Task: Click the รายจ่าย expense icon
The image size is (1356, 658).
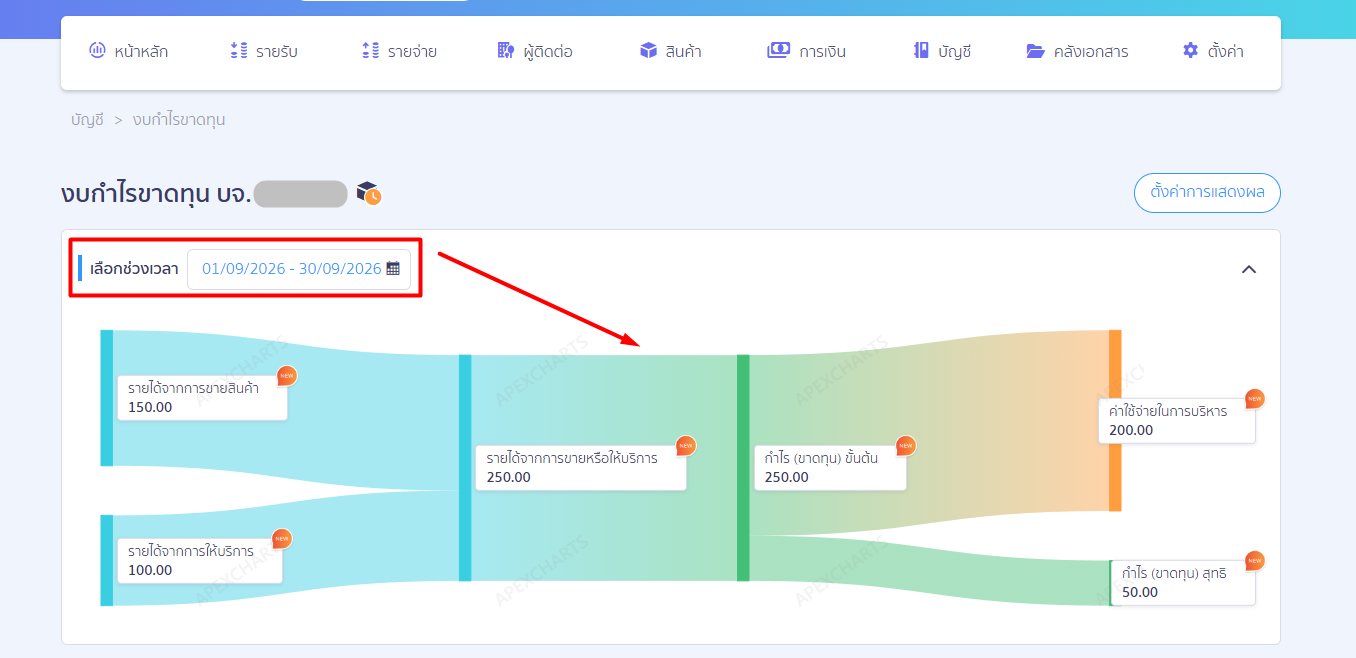Action: (371, 51)
